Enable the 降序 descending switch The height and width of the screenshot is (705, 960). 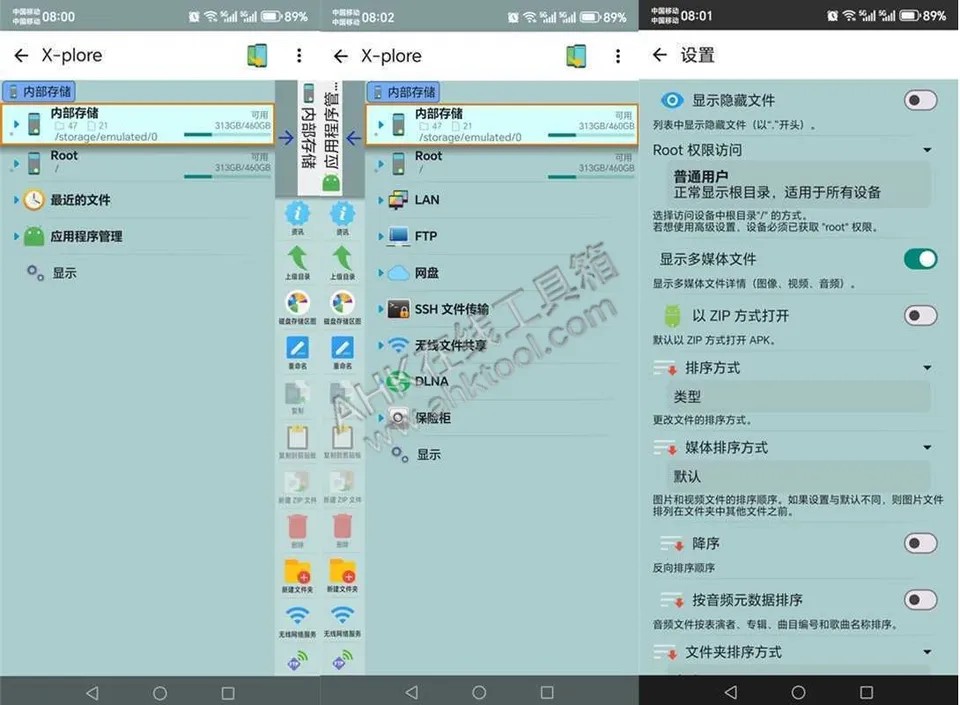[920, 543]
